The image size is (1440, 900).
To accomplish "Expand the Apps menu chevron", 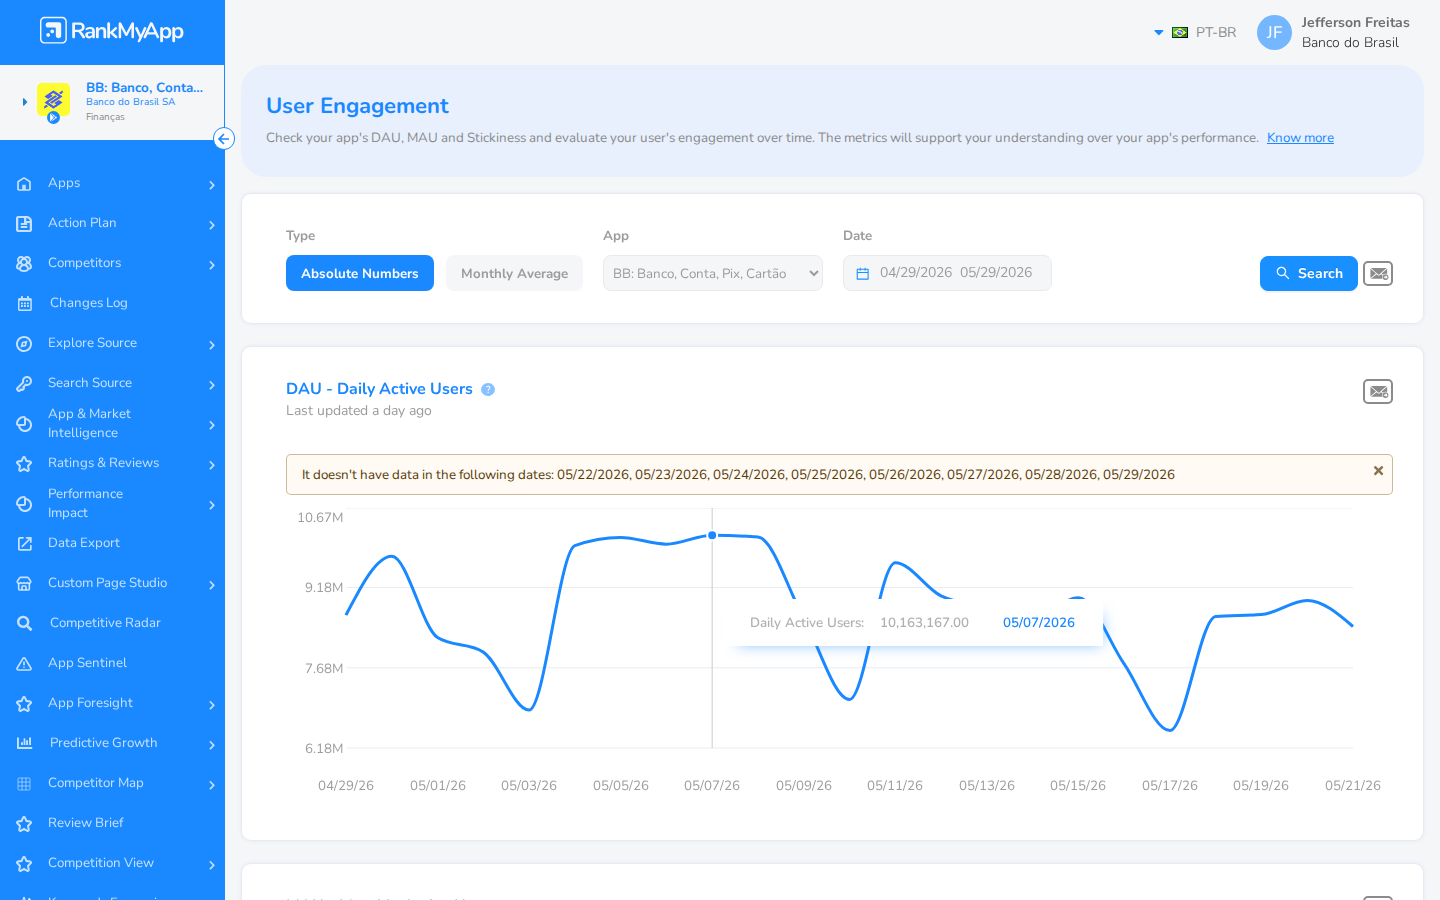I will (x=212, y=185).
